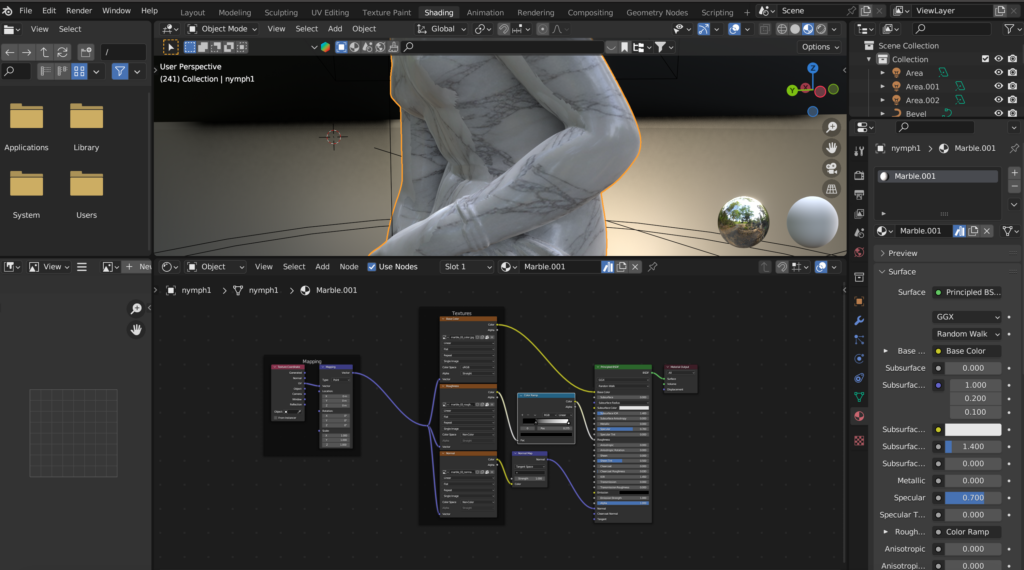The height and width of the screenshot is (570, 1024).
Task: Open the Object Mode dropdown
Action: click(222, 29)
